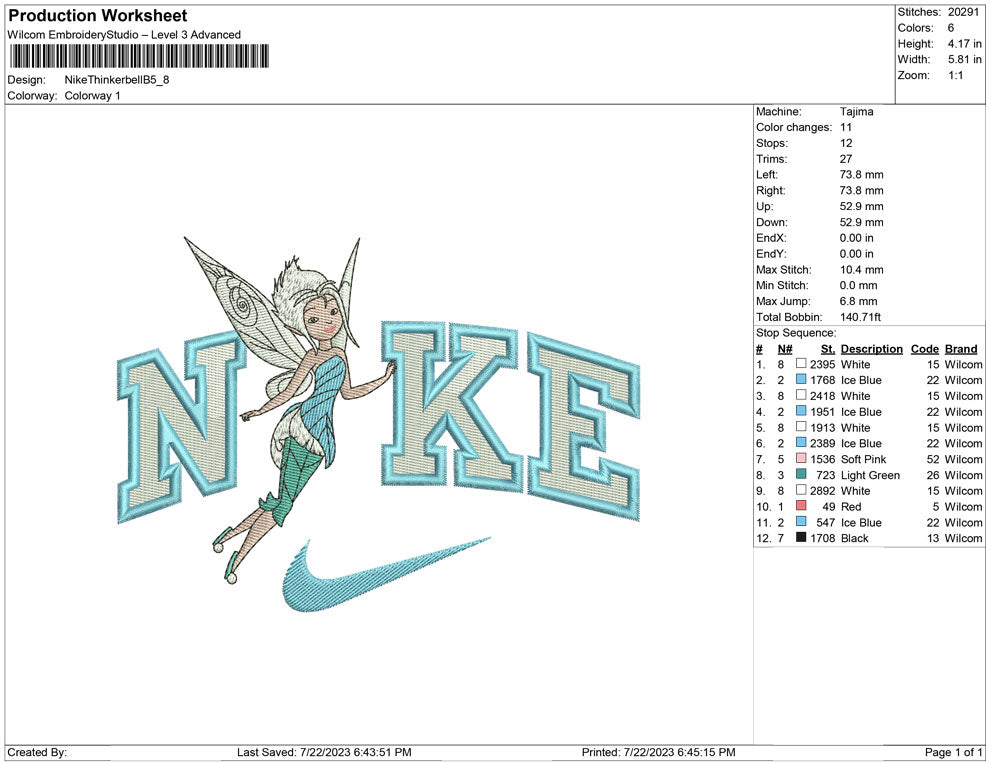The width and height of the screenshot is (990, 762).
Task: Select the Ice Blue swatch beside 1768
Action: point(801,379)
